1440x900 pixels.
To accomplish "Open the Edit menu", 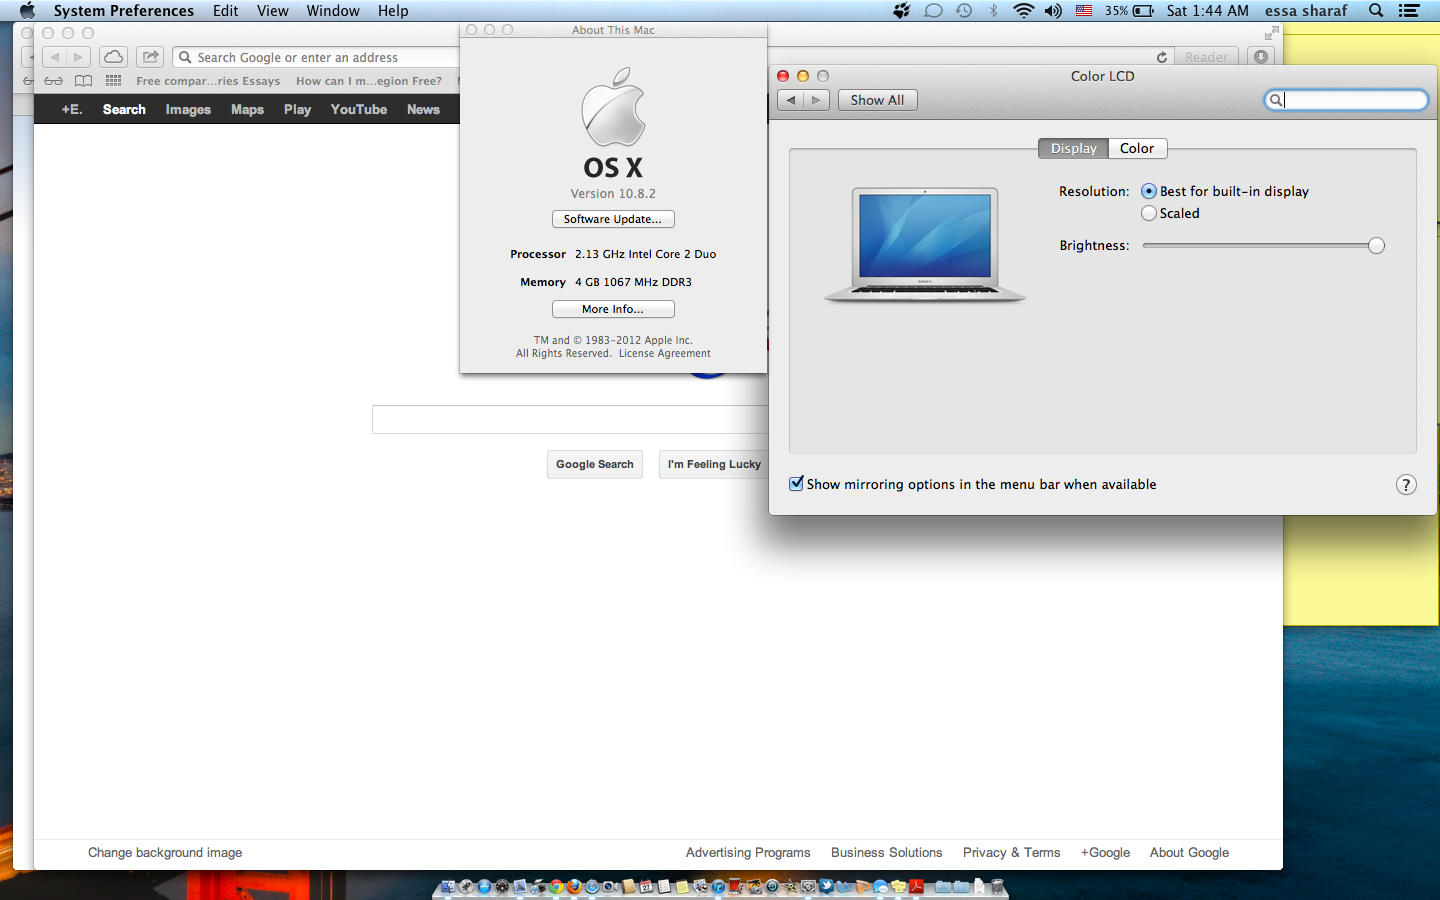I will tap(226, 11).
